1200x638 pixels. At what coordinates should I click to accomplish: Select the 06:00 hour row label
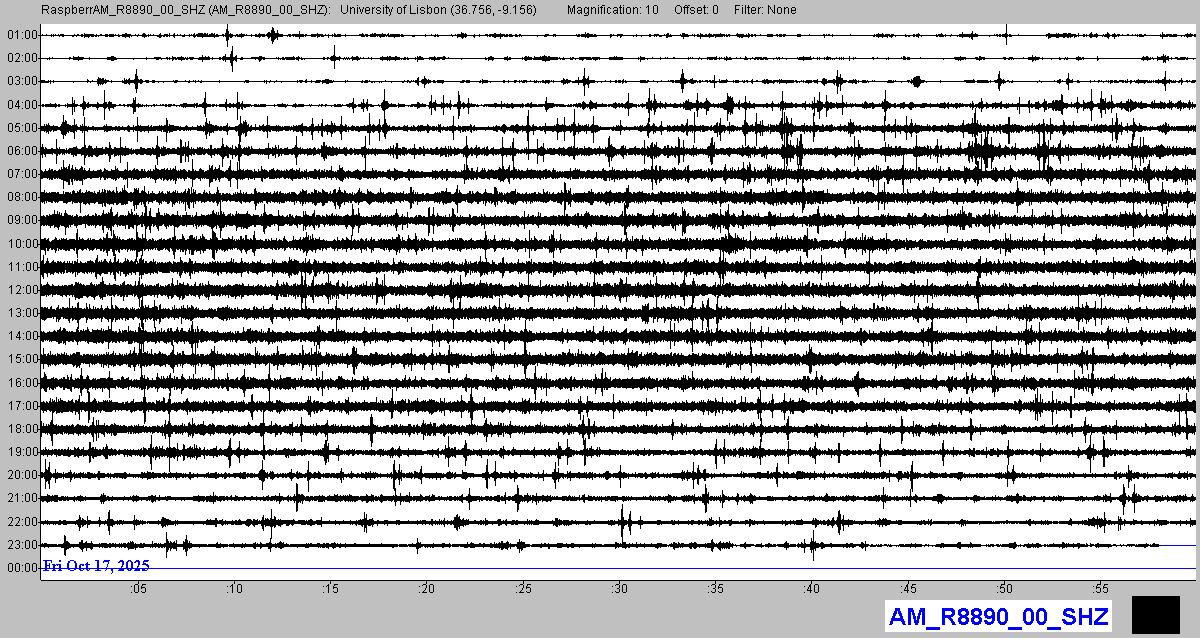[21, 151]
